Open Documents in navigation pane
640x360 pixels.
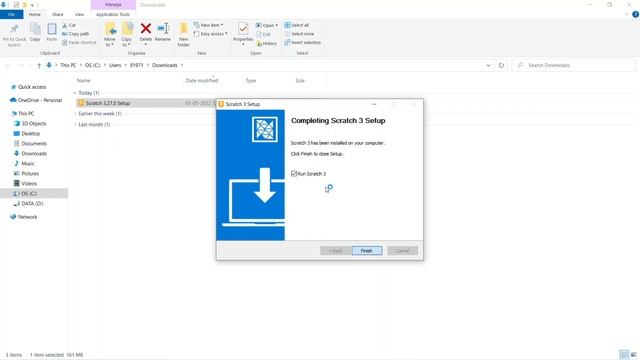pos(34,144)
